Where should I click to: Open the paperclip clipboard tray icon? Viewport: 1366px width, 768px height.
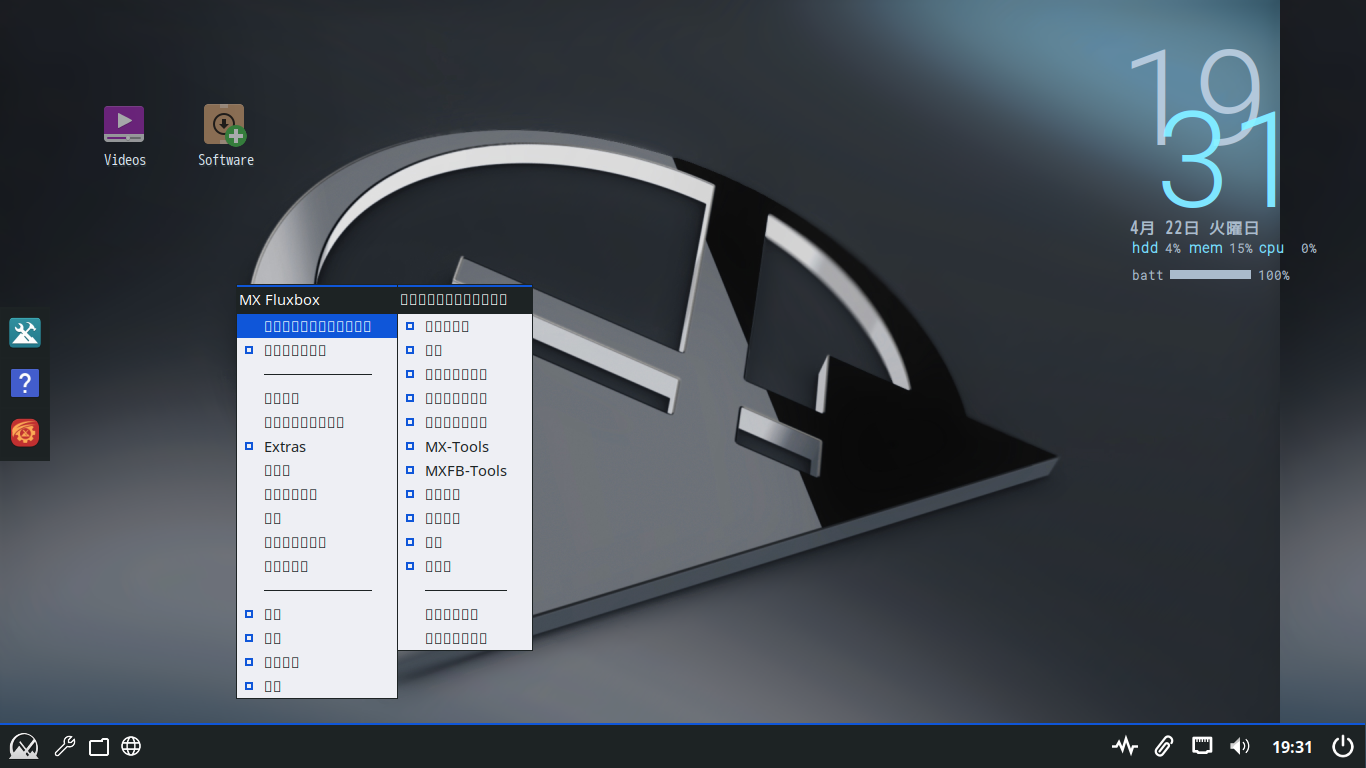[1163, 746]
